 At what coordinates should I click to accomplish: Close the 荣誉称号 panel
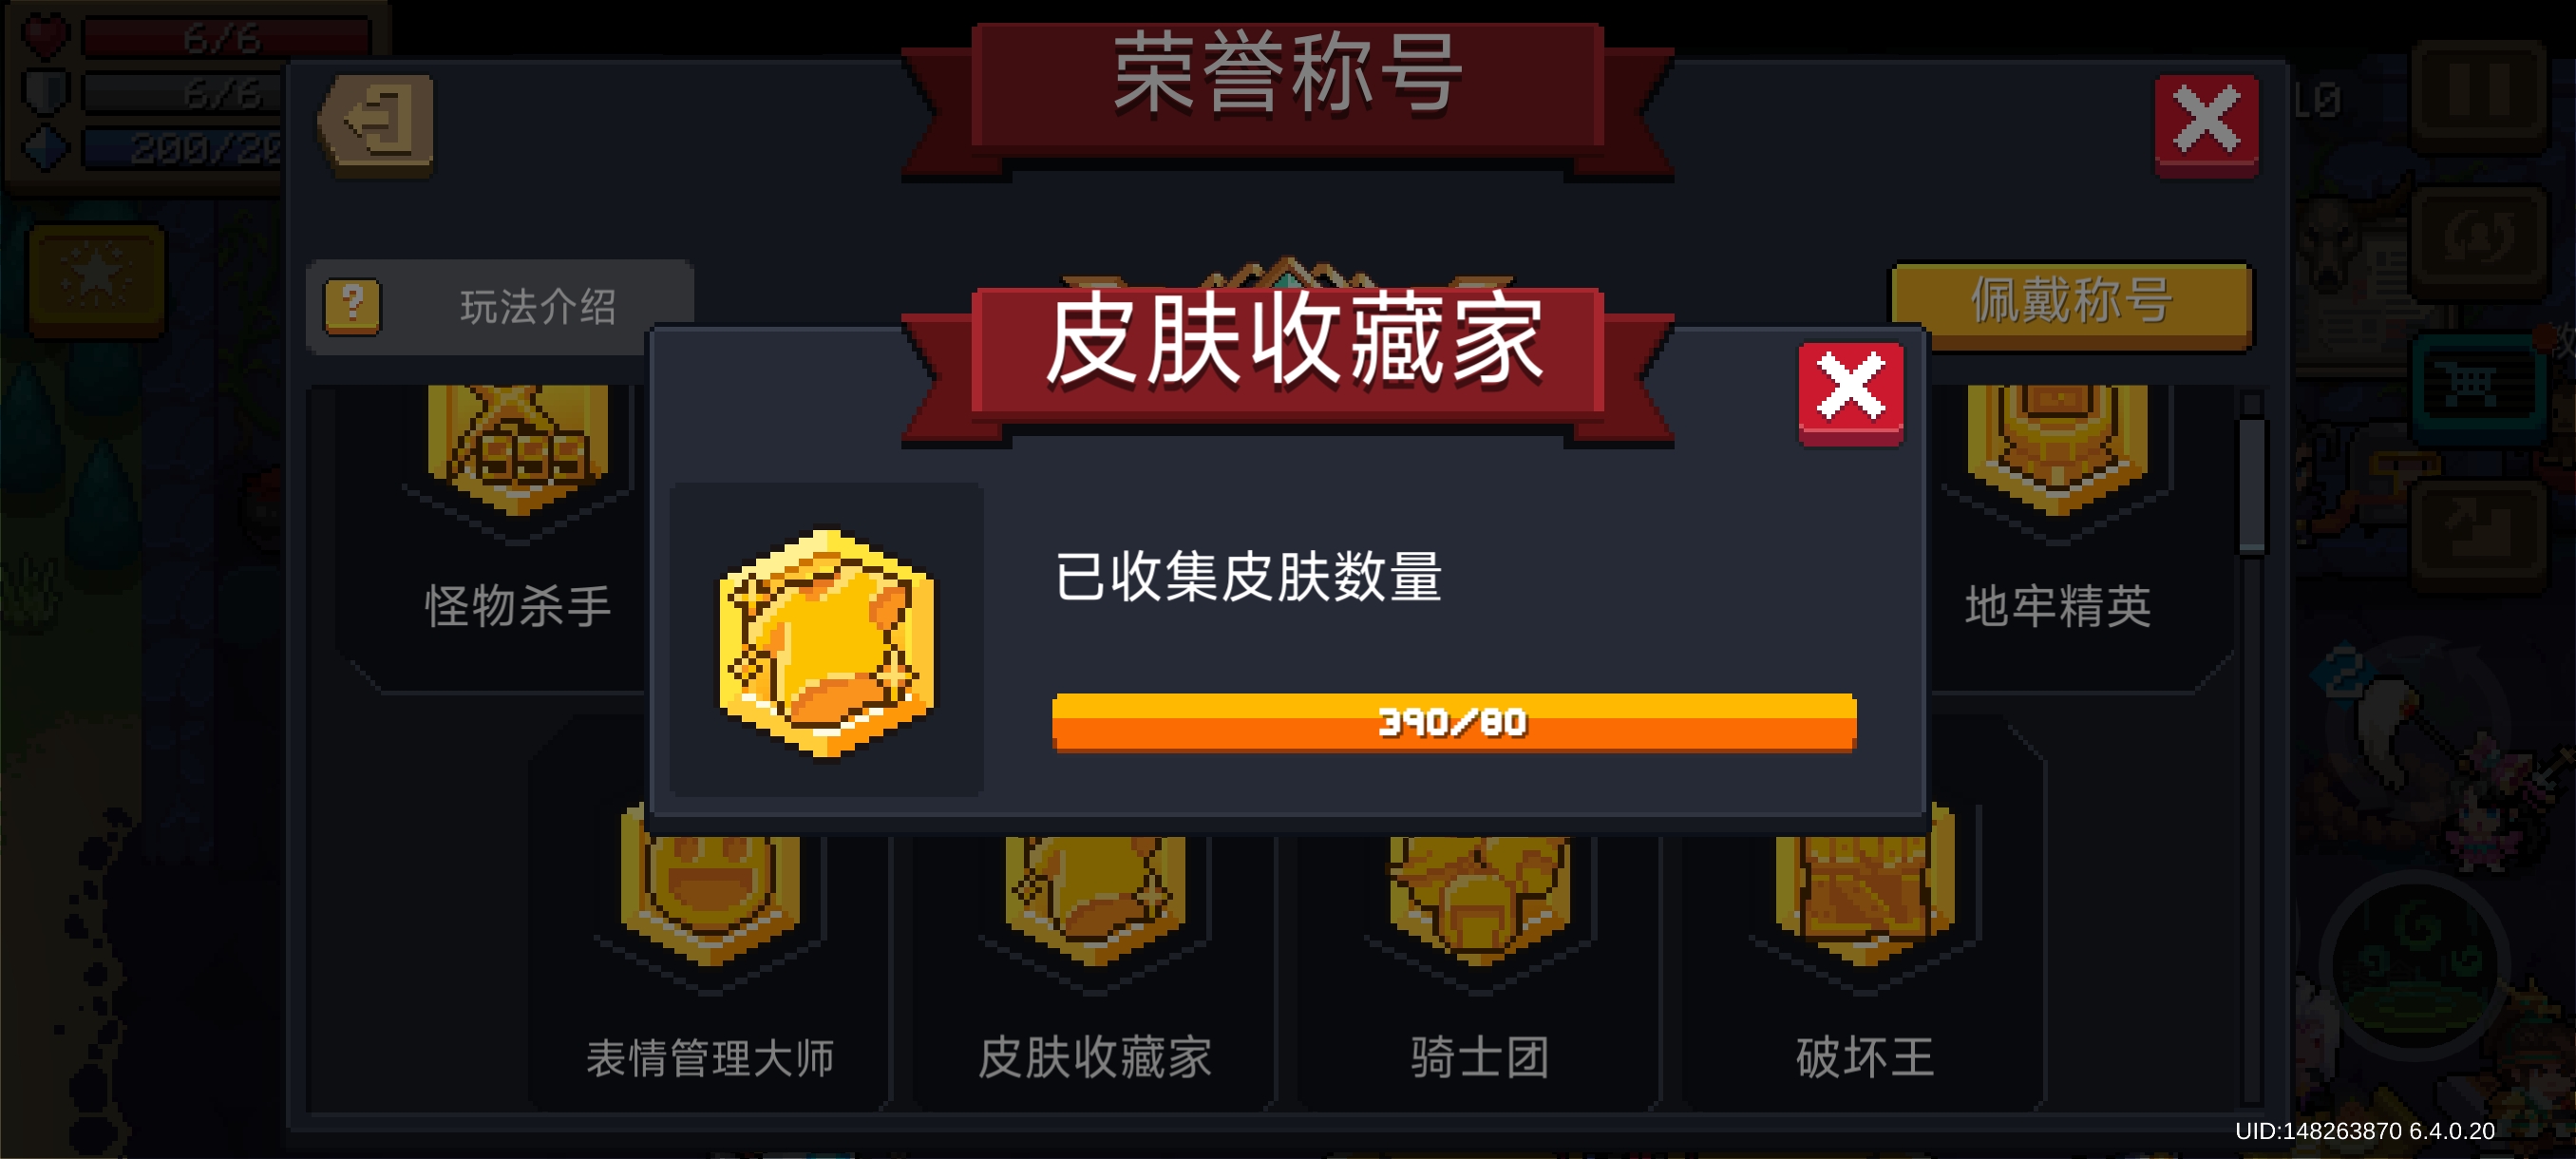(2206, 124)
